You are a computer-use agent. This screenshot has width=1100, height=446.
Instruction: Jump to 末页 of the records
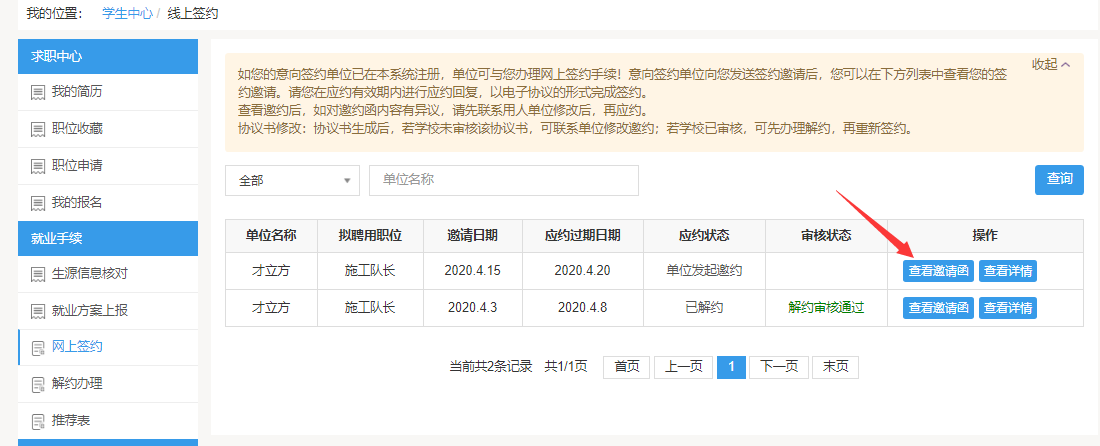pos(834,367)
